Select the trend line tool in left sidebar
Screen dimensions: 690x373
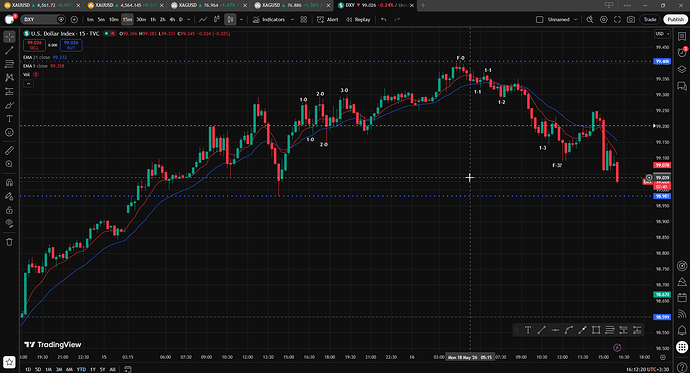[9, 51]
